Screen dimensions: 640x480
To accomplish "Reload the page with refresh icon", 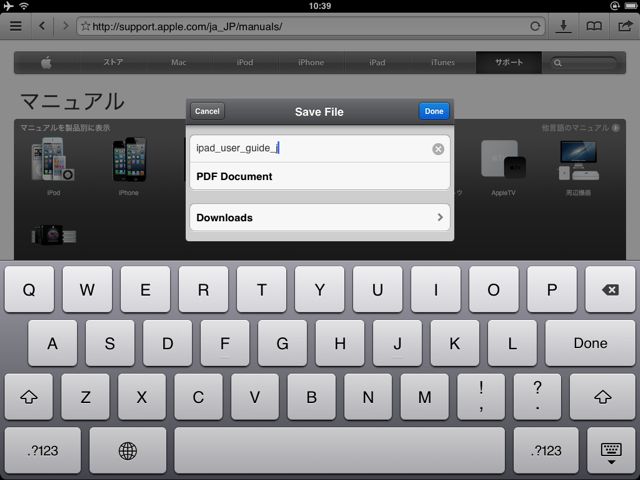I will click(535, 27).
